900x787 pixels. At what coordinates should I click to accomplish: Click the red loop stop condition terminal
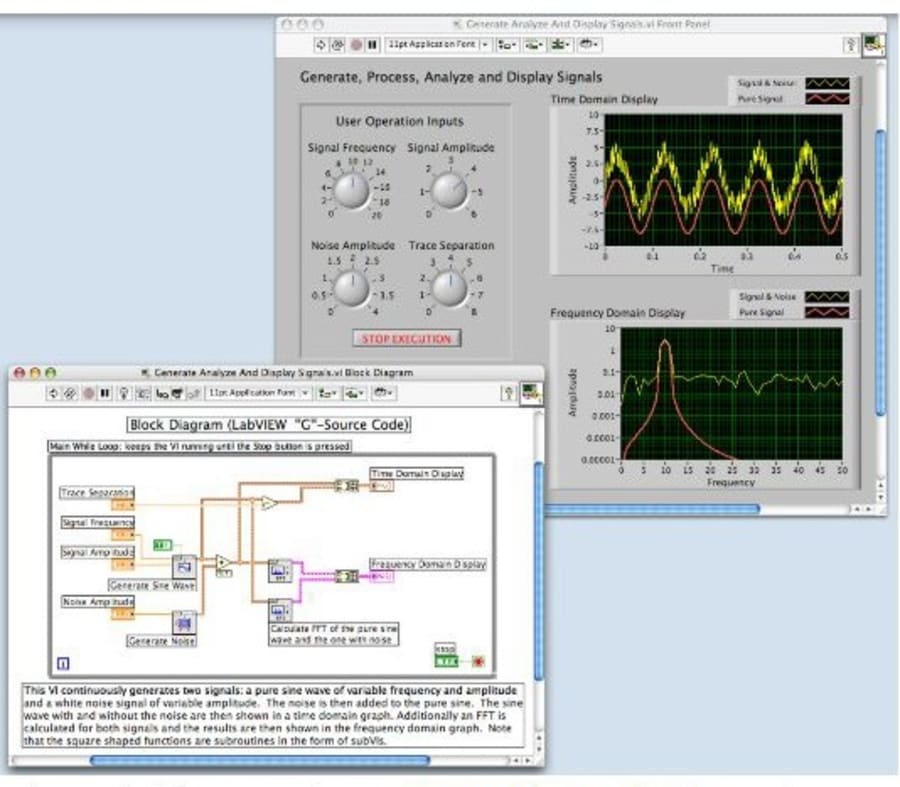(478, 661)
